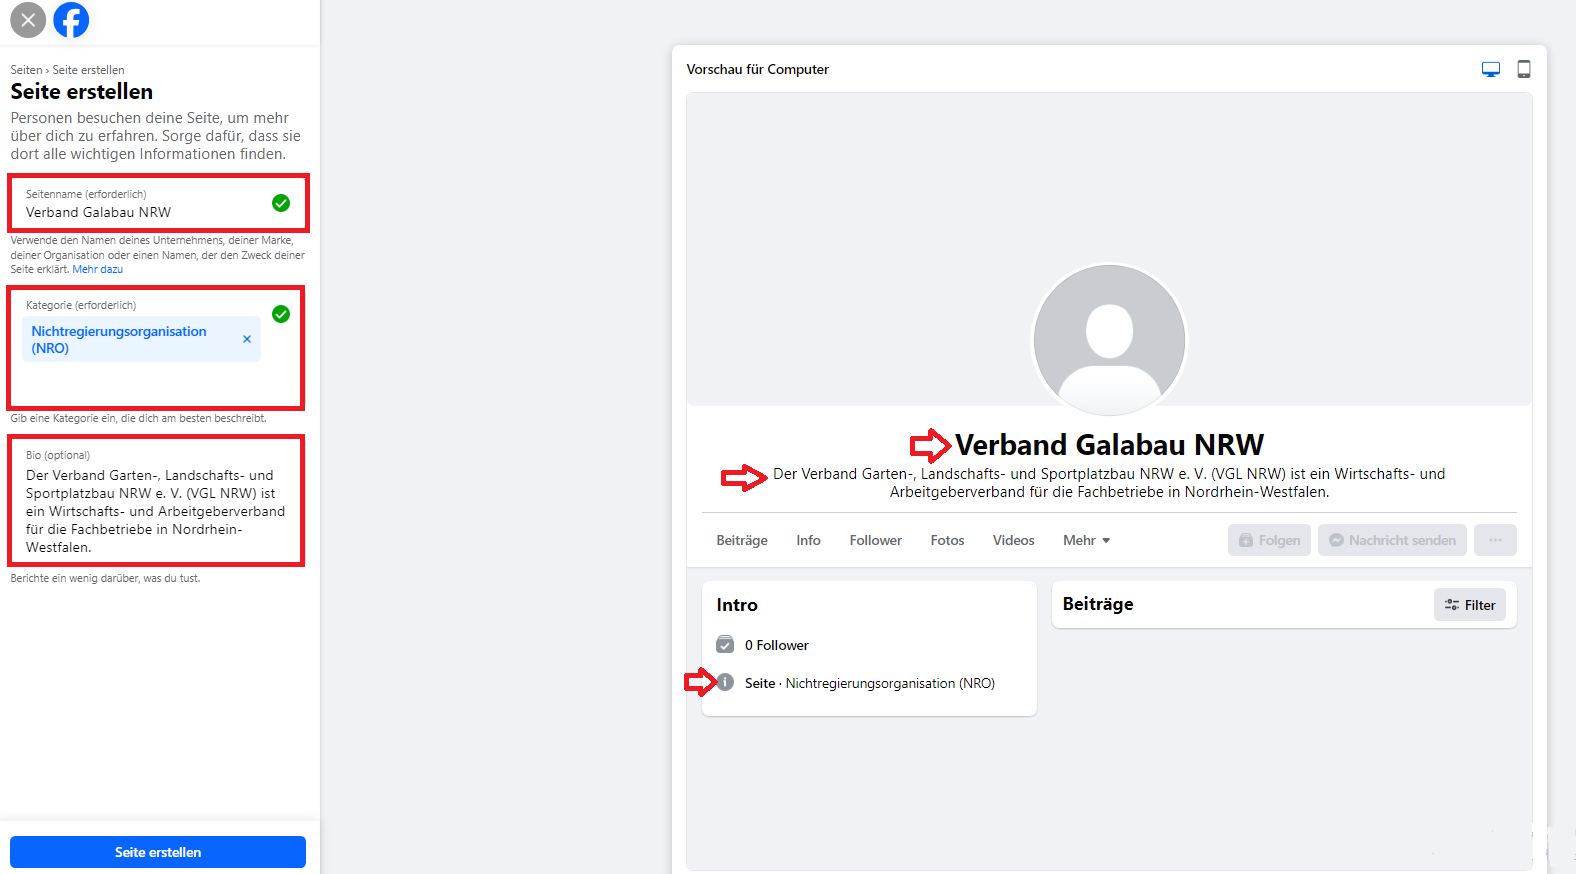Click Nachricht senden button
Viewport: 1576px width, 874px height.
pyautogui.click(x=1392, y=540)
